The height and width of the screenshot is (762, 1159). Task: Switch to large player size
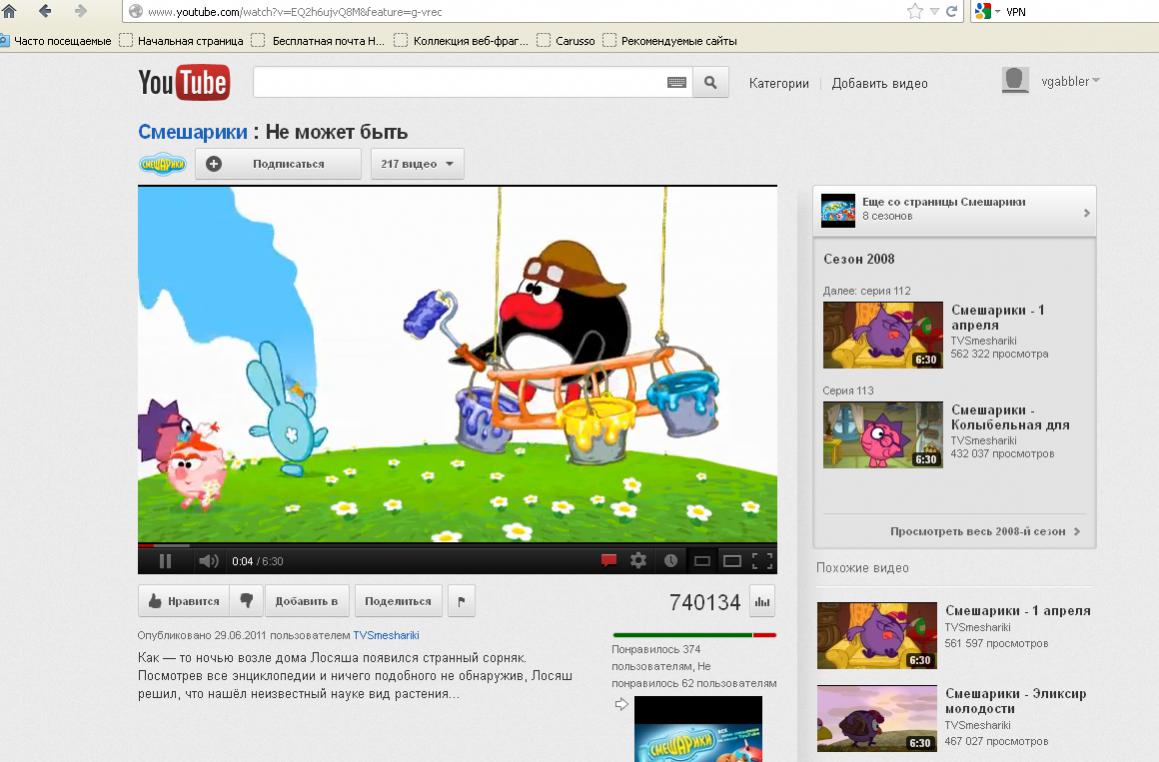click(732, 561)
